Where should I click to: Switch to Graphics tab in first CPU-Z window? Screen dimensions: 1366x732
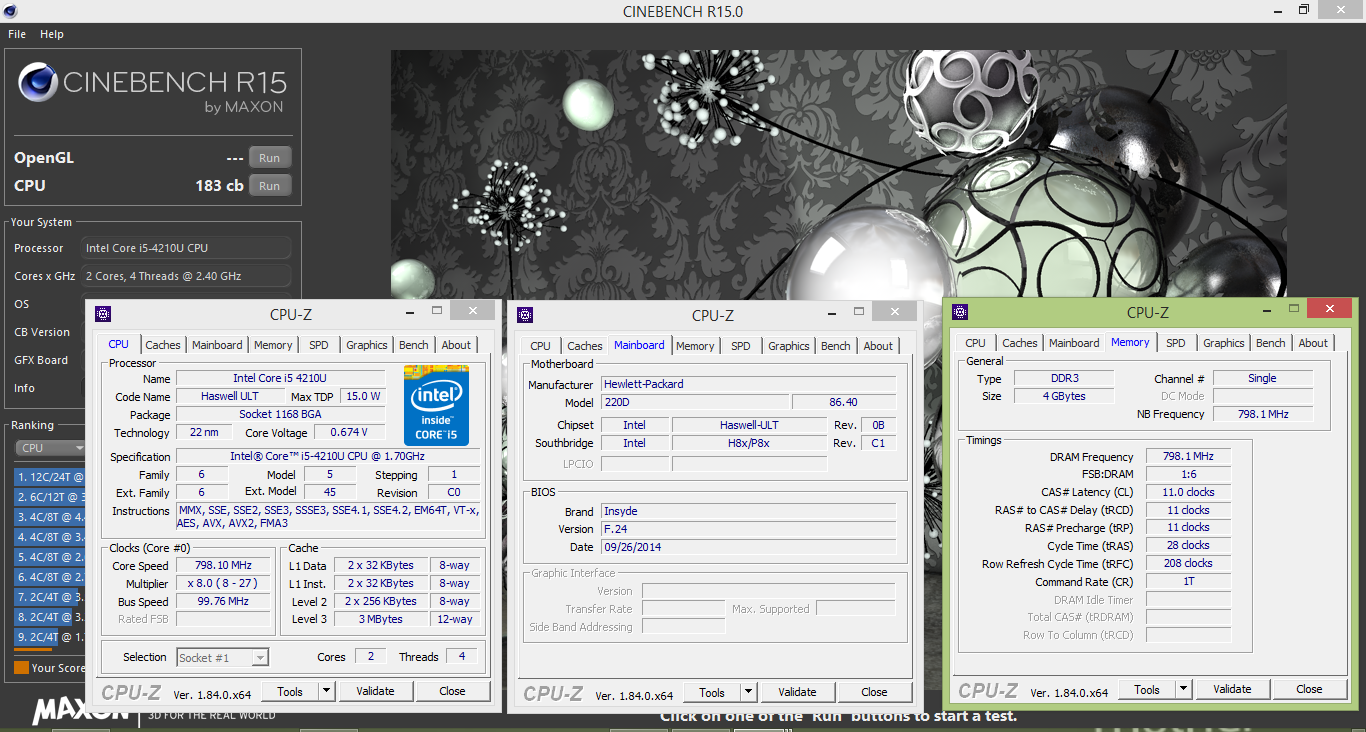point(367,345)
